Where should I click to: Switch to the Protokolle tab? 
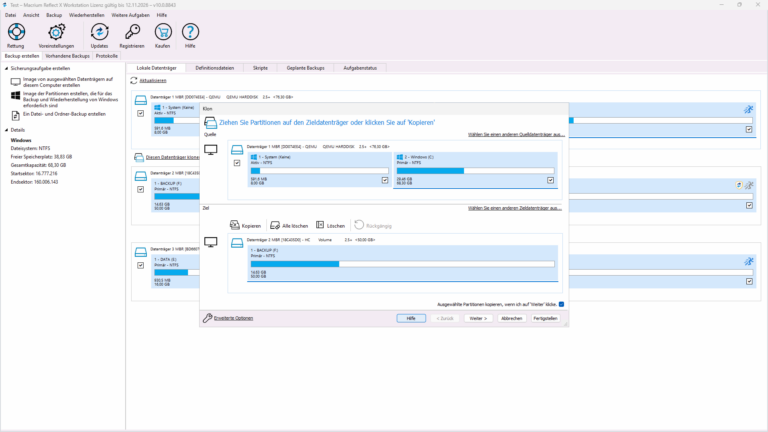[x=107, y=56]
